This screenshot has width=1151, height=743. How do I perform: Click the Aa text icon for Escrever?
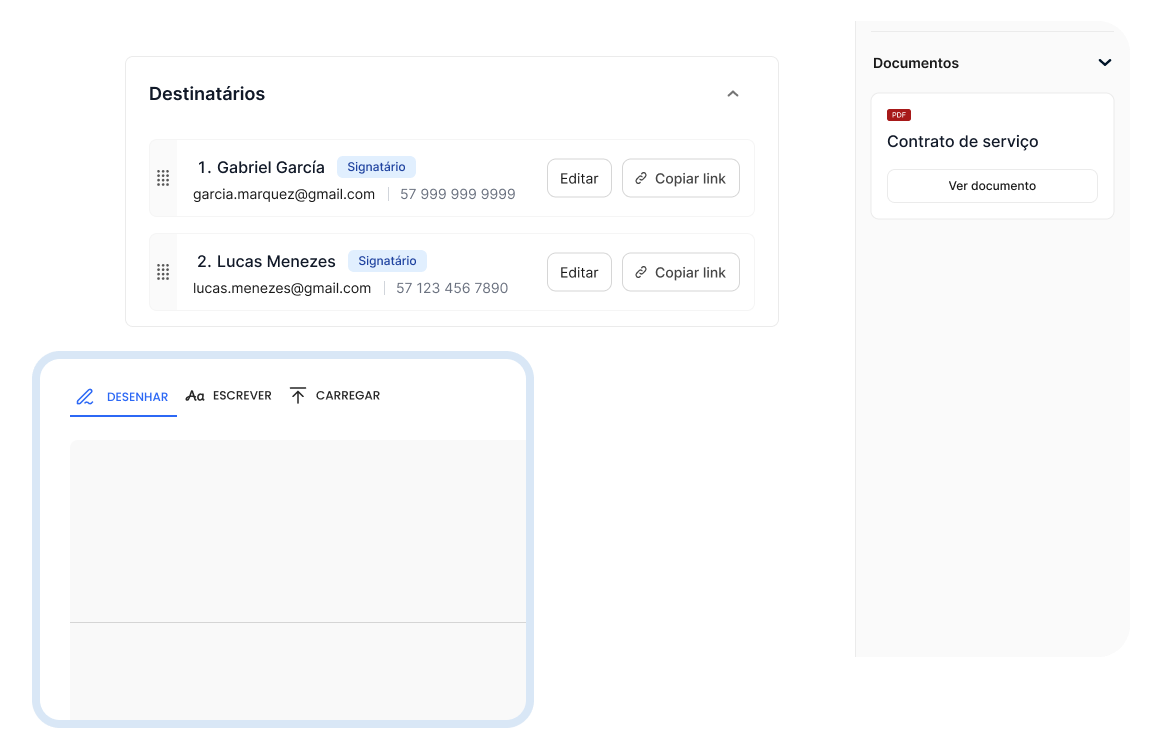tap(195, 396)
